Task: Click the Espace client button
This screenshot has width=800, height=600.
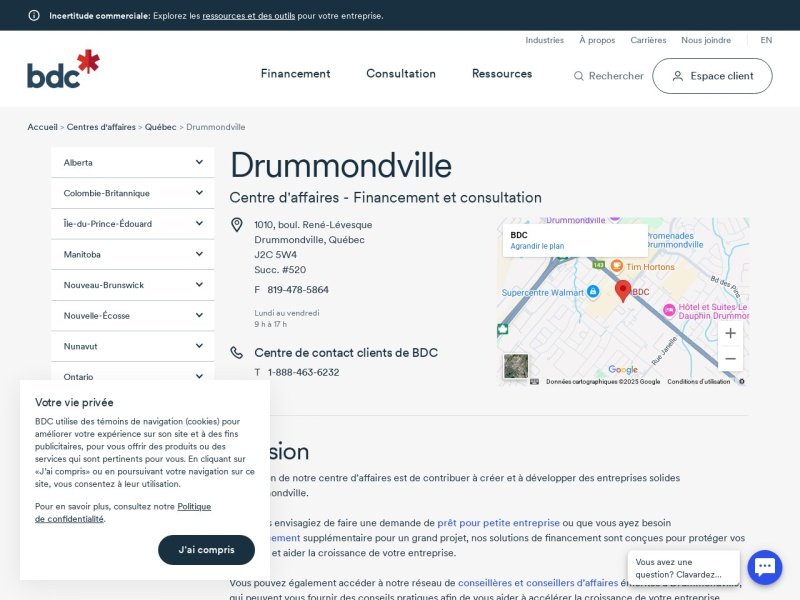Action: pos(712,76)
